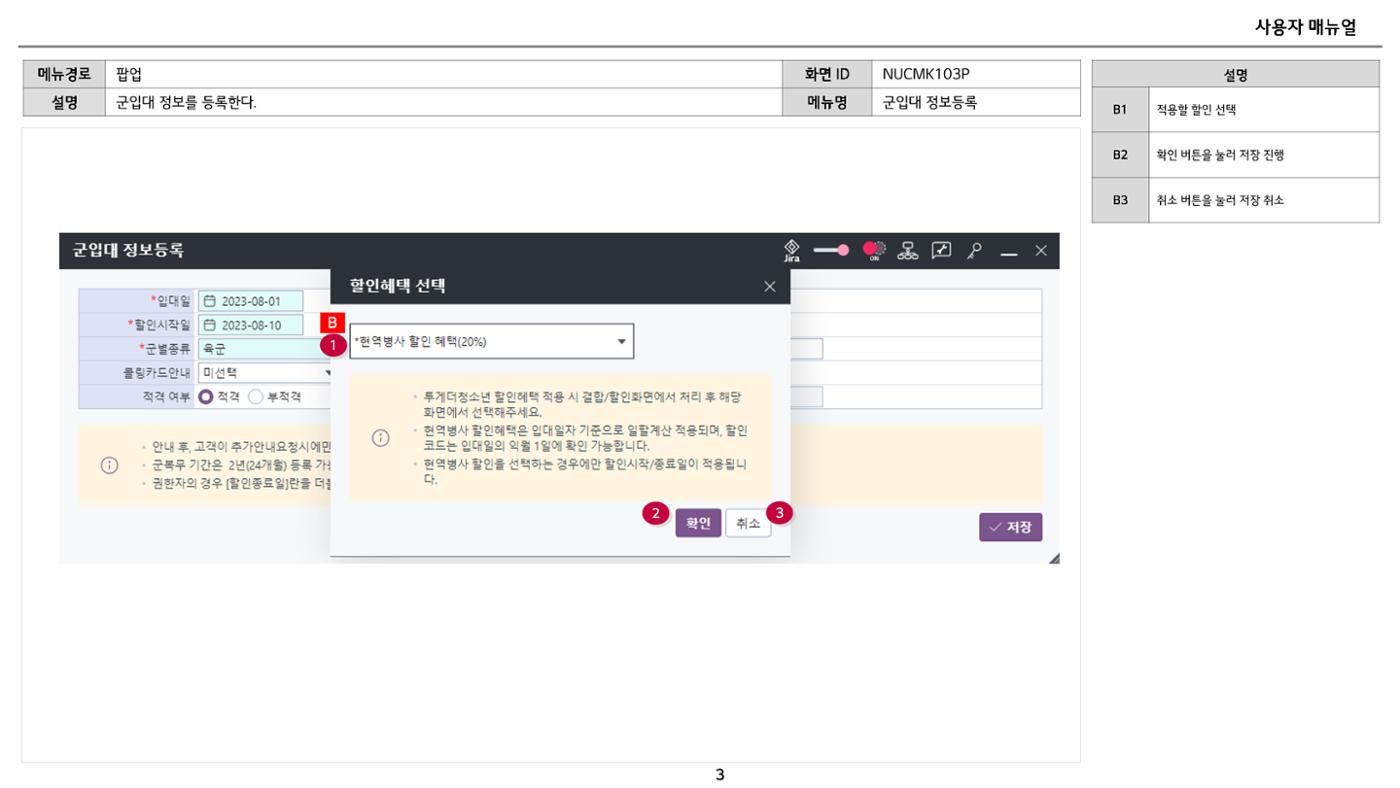Screen dimensions: 1400x788
Task: Click the 적용할 할인 선택 description text
Action: point(1196,110)
